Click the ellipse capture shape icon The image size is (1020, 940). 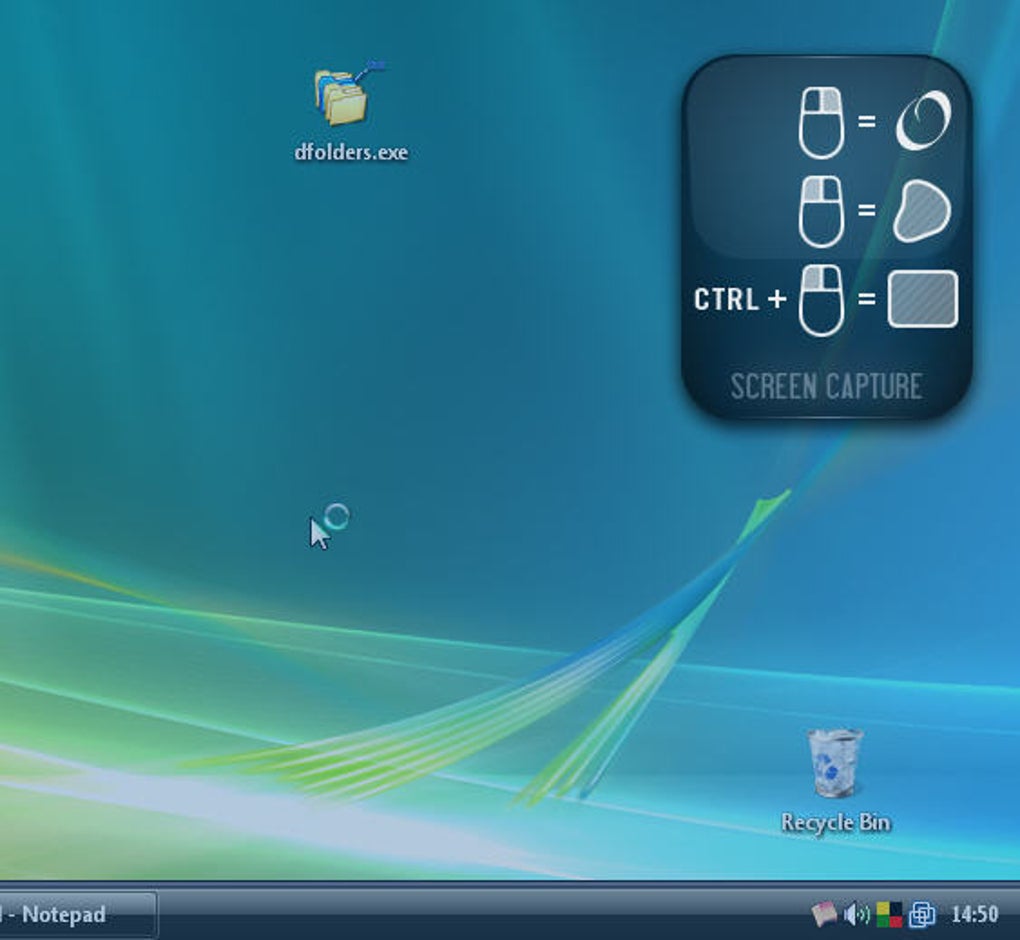pyautogui.click(x=922, y=122)
